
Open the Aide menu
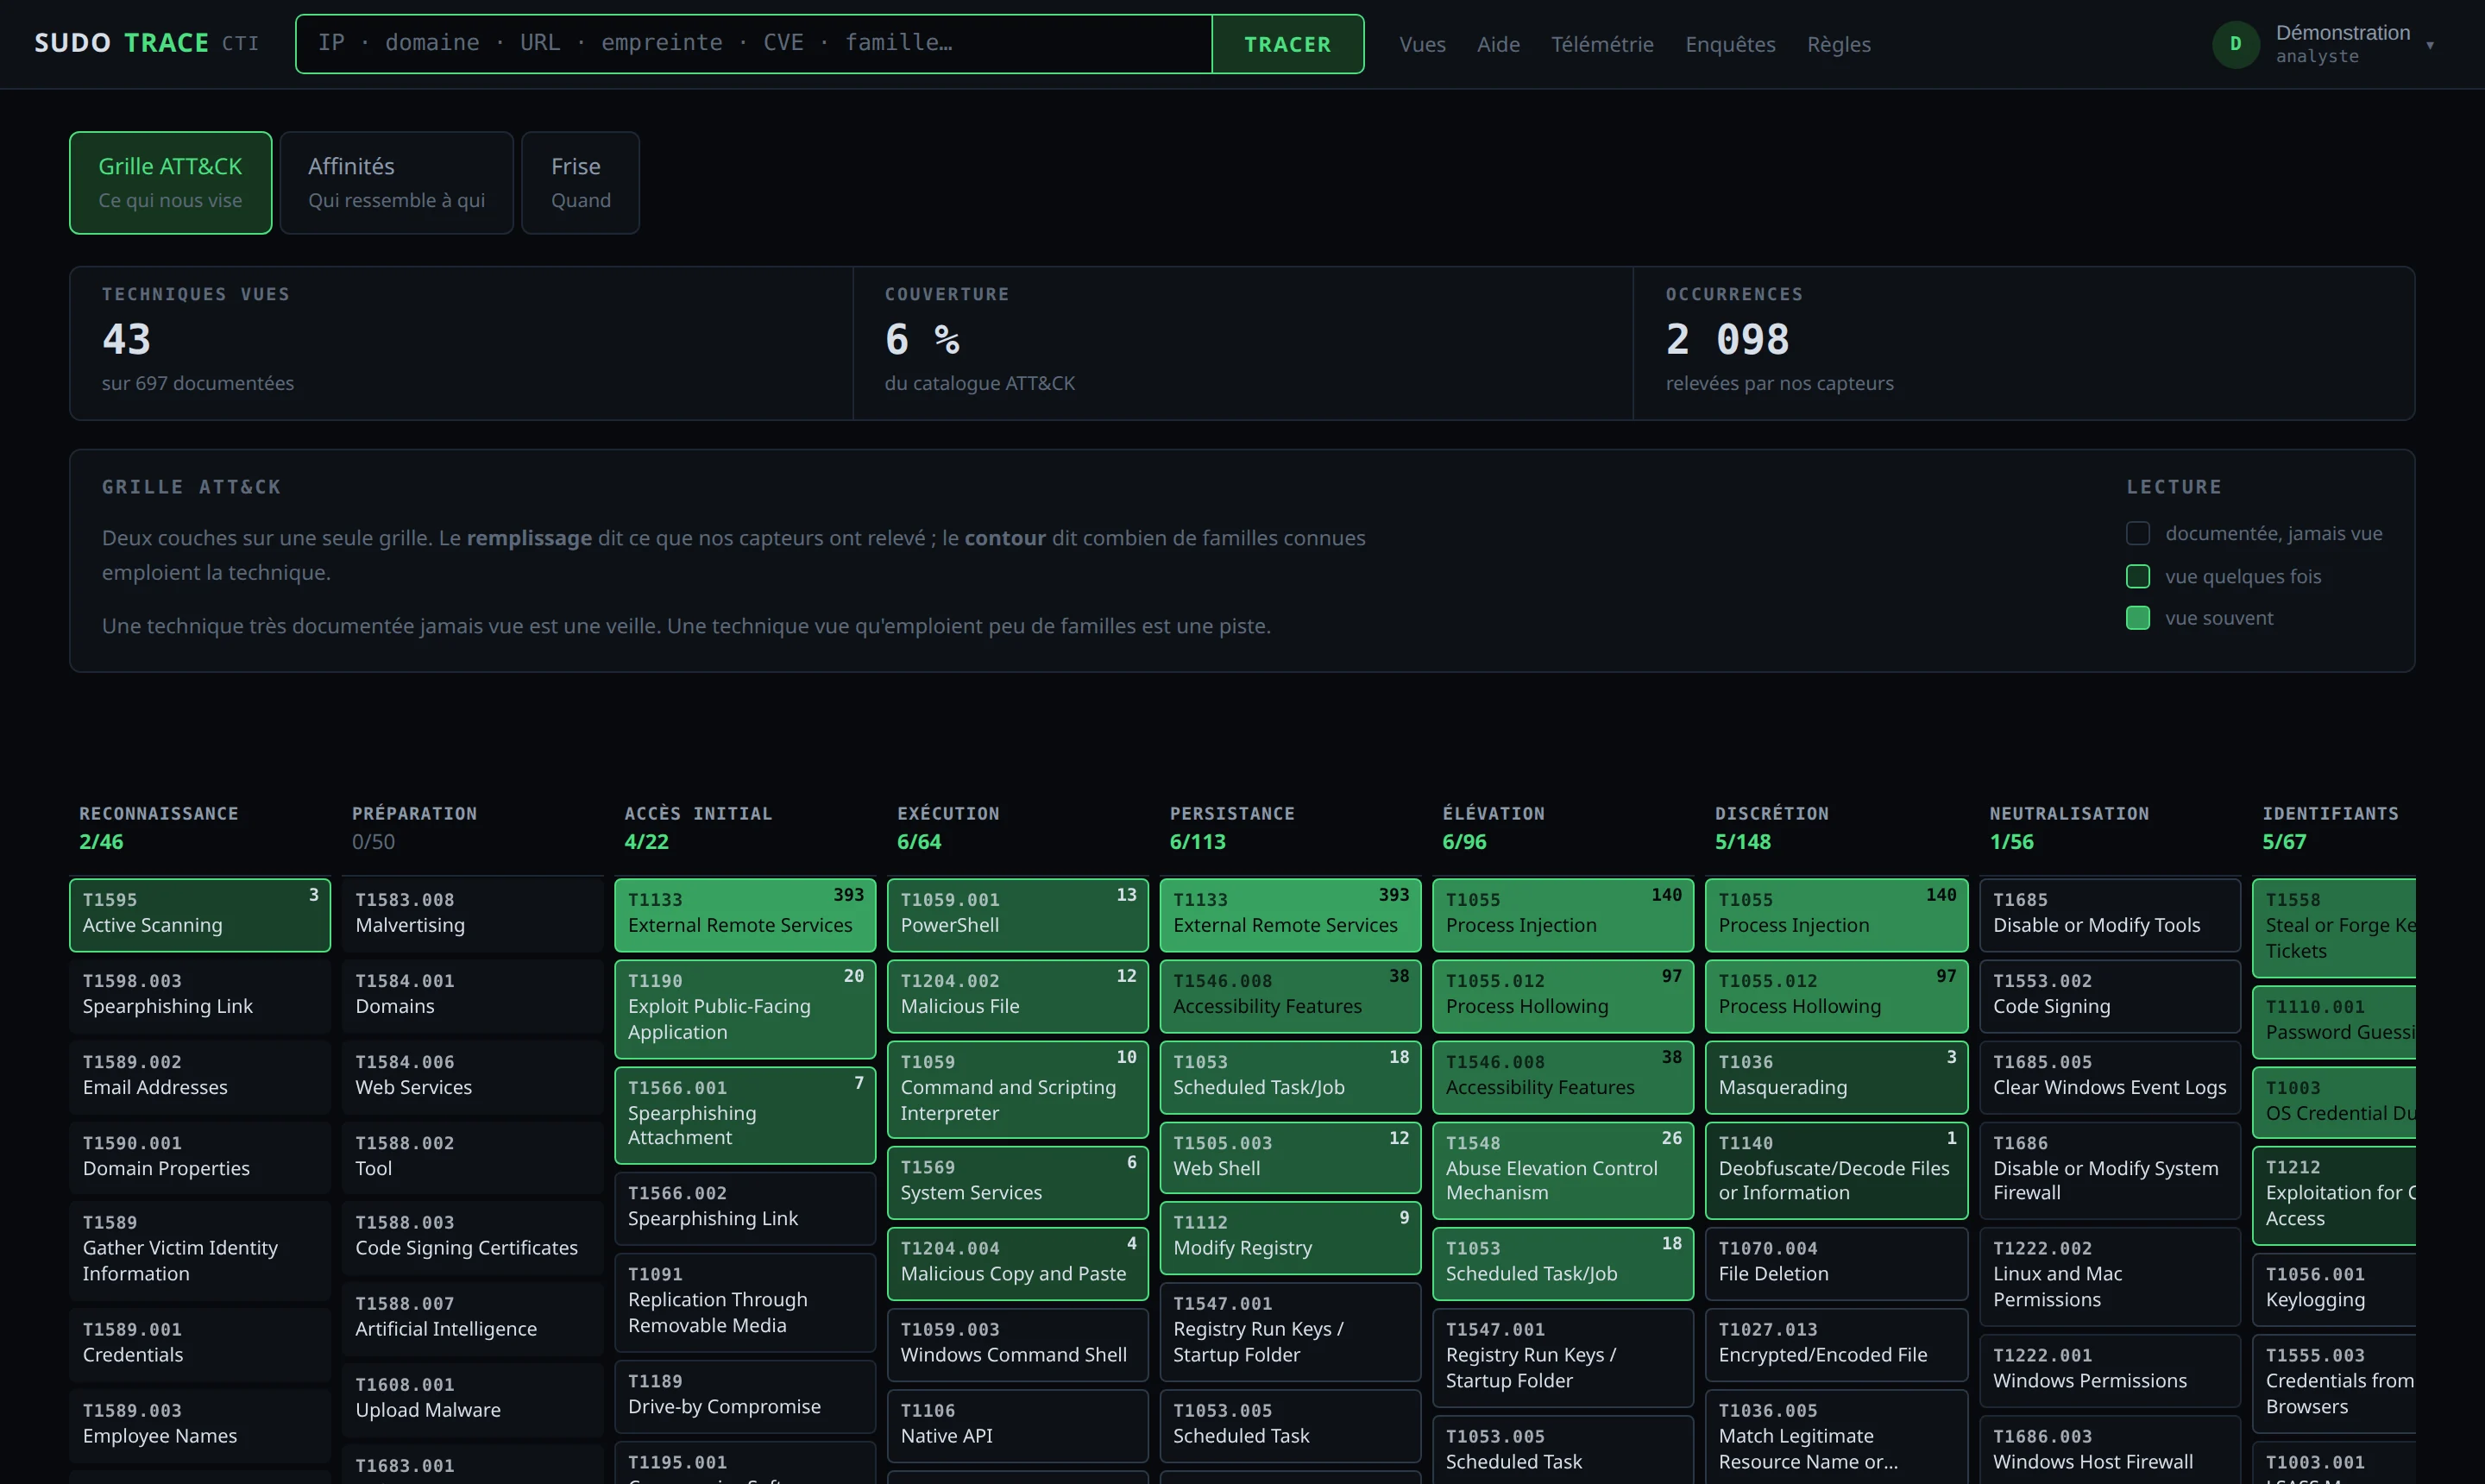(1498, 44)
